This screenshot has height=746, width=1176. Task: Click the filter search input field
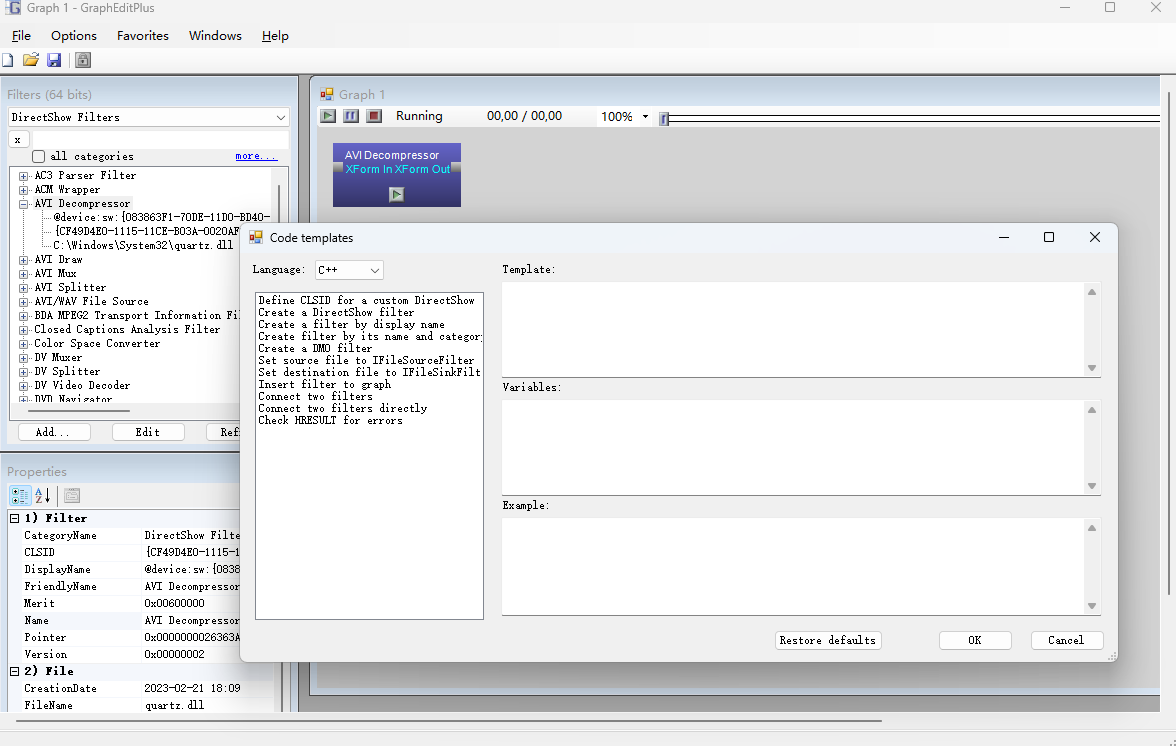tap(160, 139)
